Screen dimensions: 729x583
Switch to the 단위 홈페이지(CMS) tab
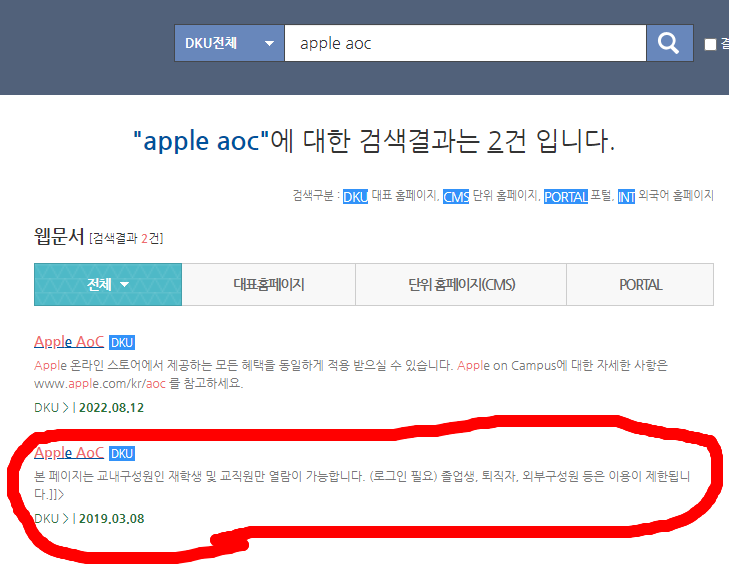tap(461, 285)
